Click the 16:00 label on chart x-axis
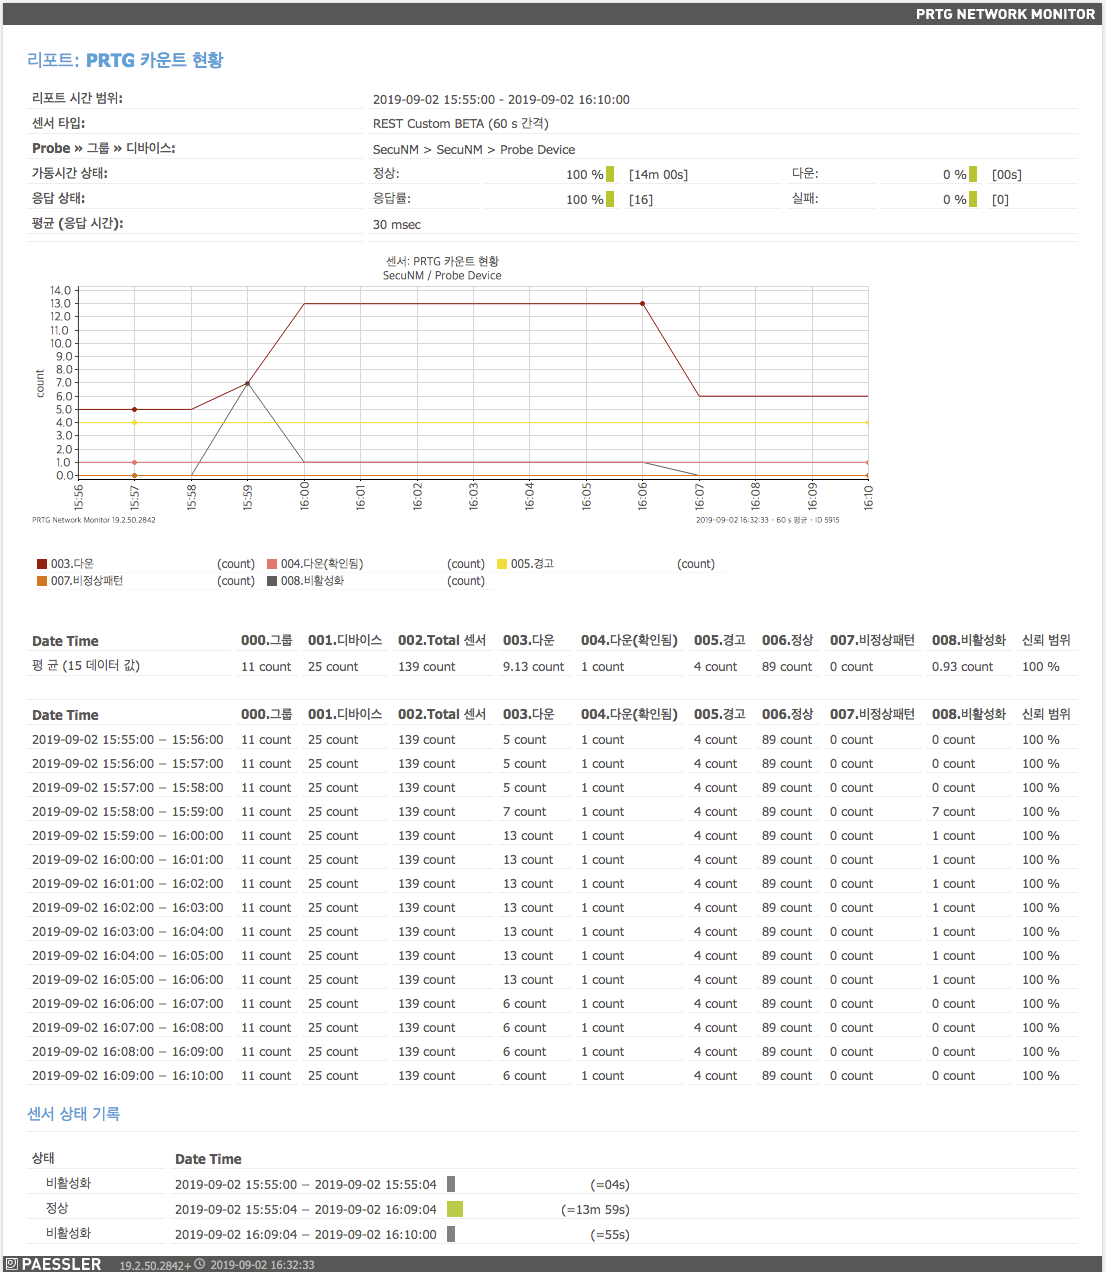Viewport: 1106px width, 1272px height. (304, 497)
